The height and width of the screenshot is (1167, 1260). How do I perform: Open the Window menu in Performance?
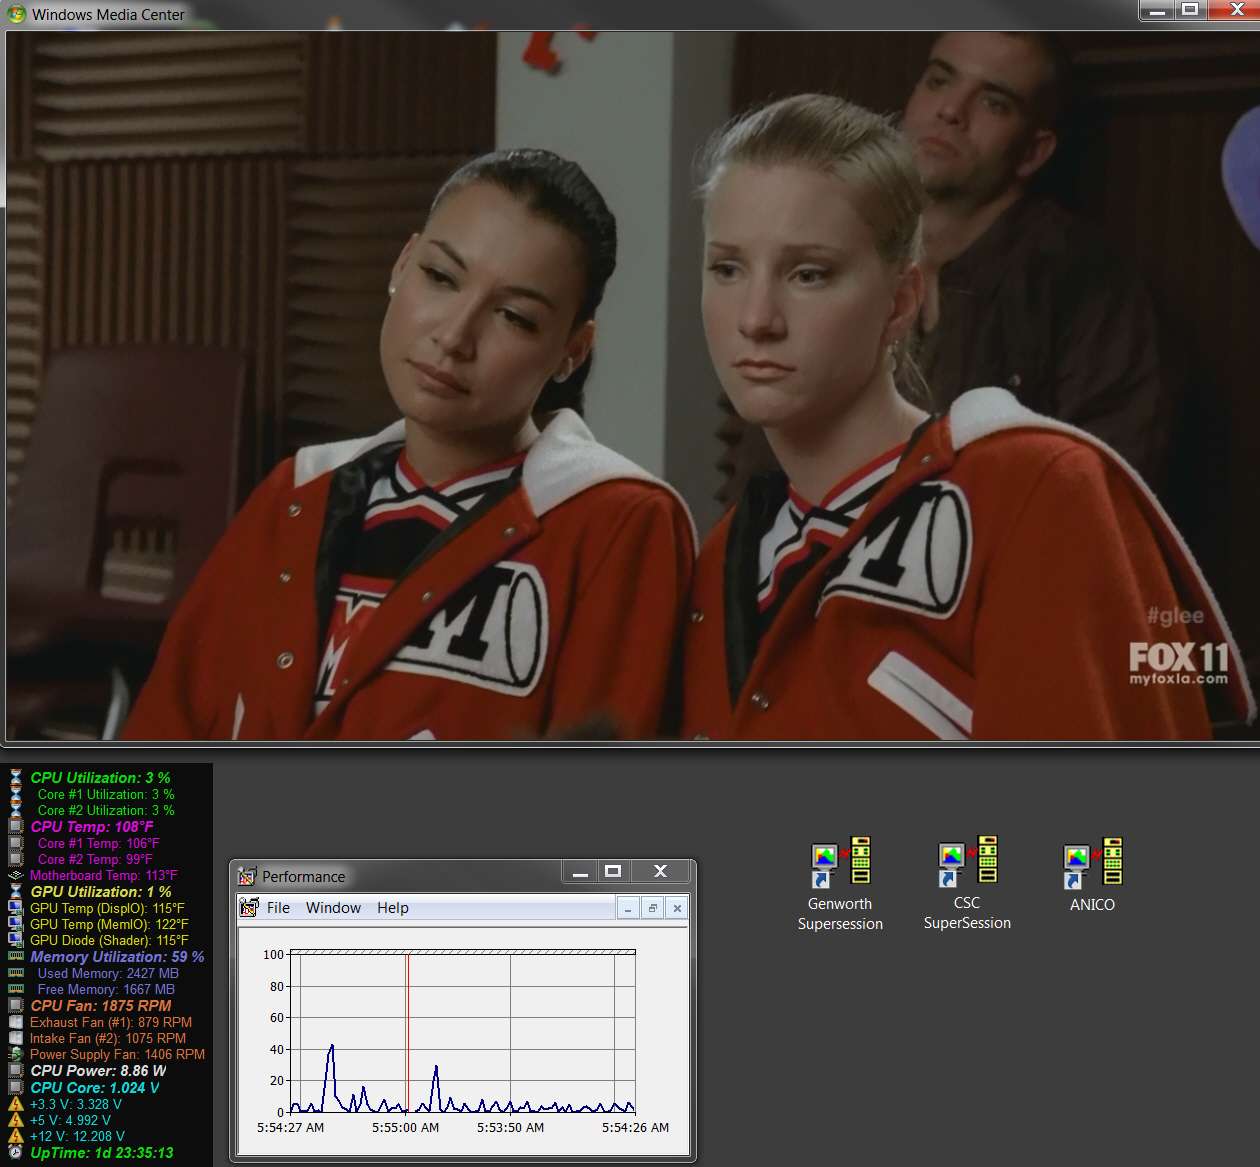[333, 907]
